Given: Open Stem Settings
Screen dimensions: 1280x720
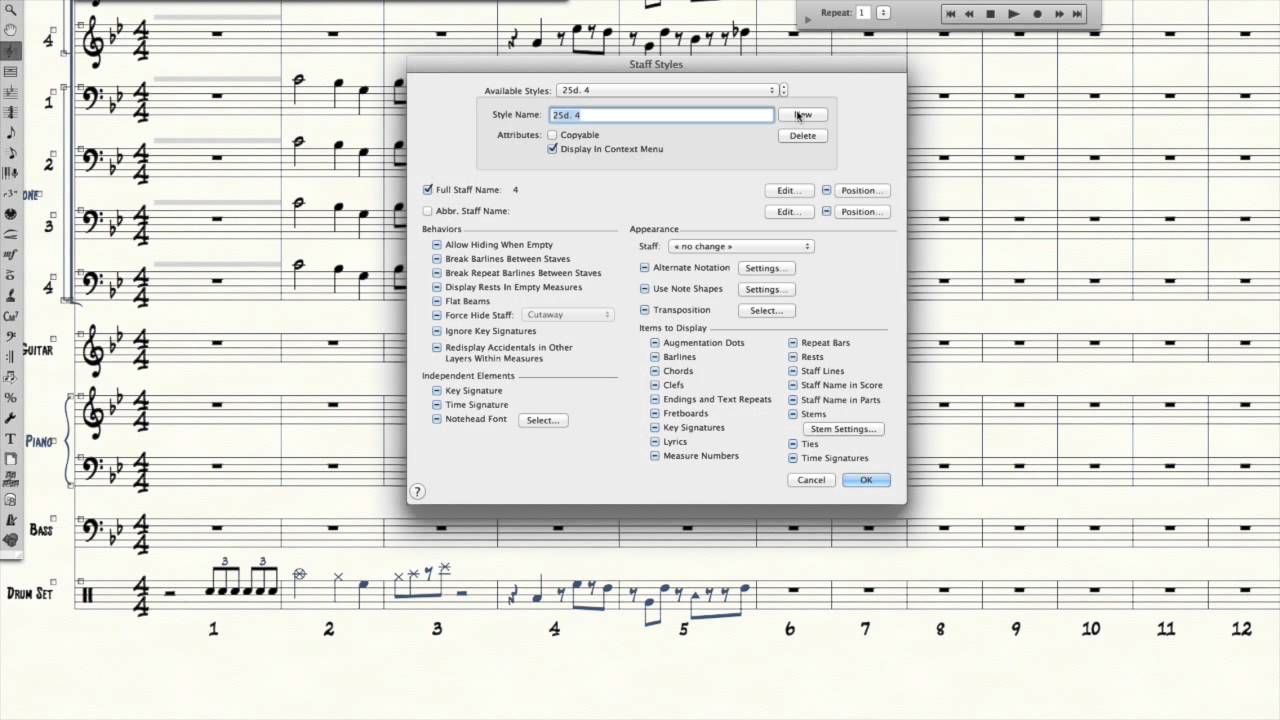Looking at the screenshot, I should point(843,429).
